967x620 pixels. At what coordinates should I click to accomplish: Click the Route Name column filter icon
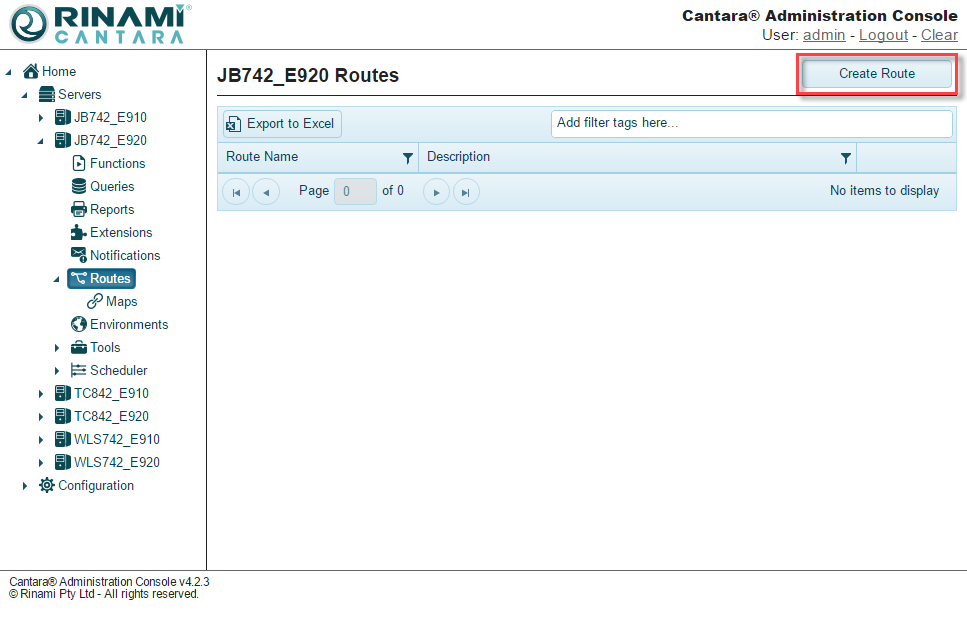point(408,158)
